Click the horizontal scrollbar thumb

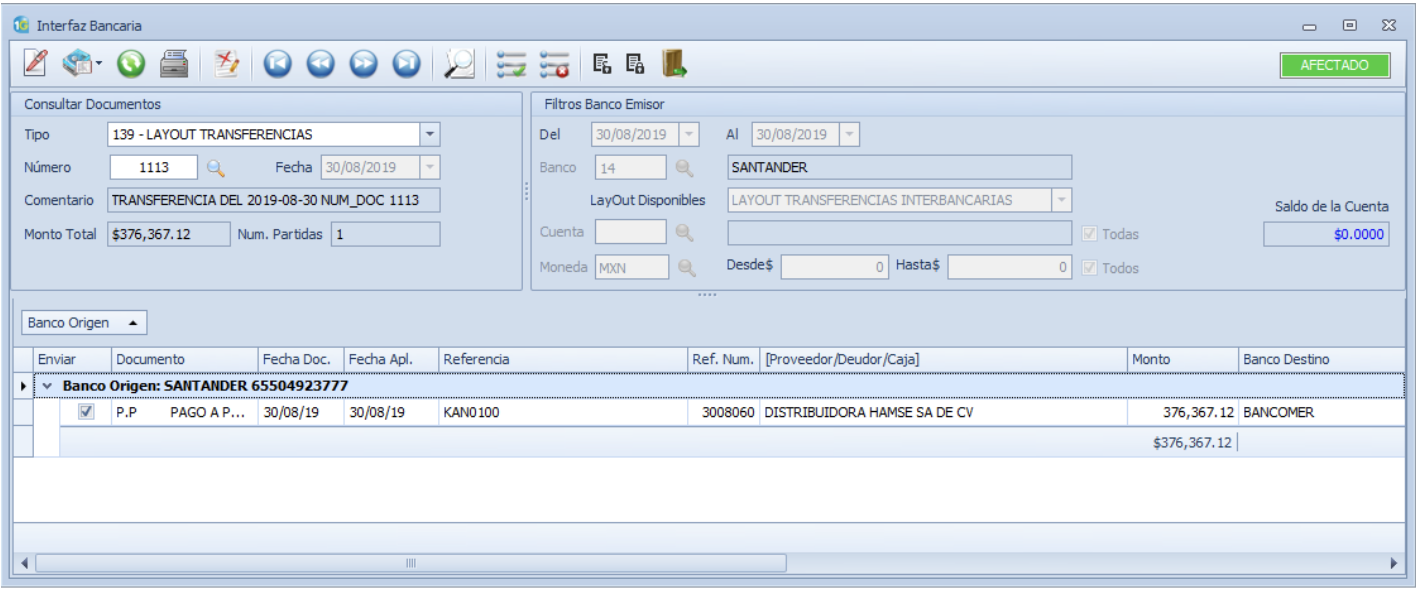(410, 563)
